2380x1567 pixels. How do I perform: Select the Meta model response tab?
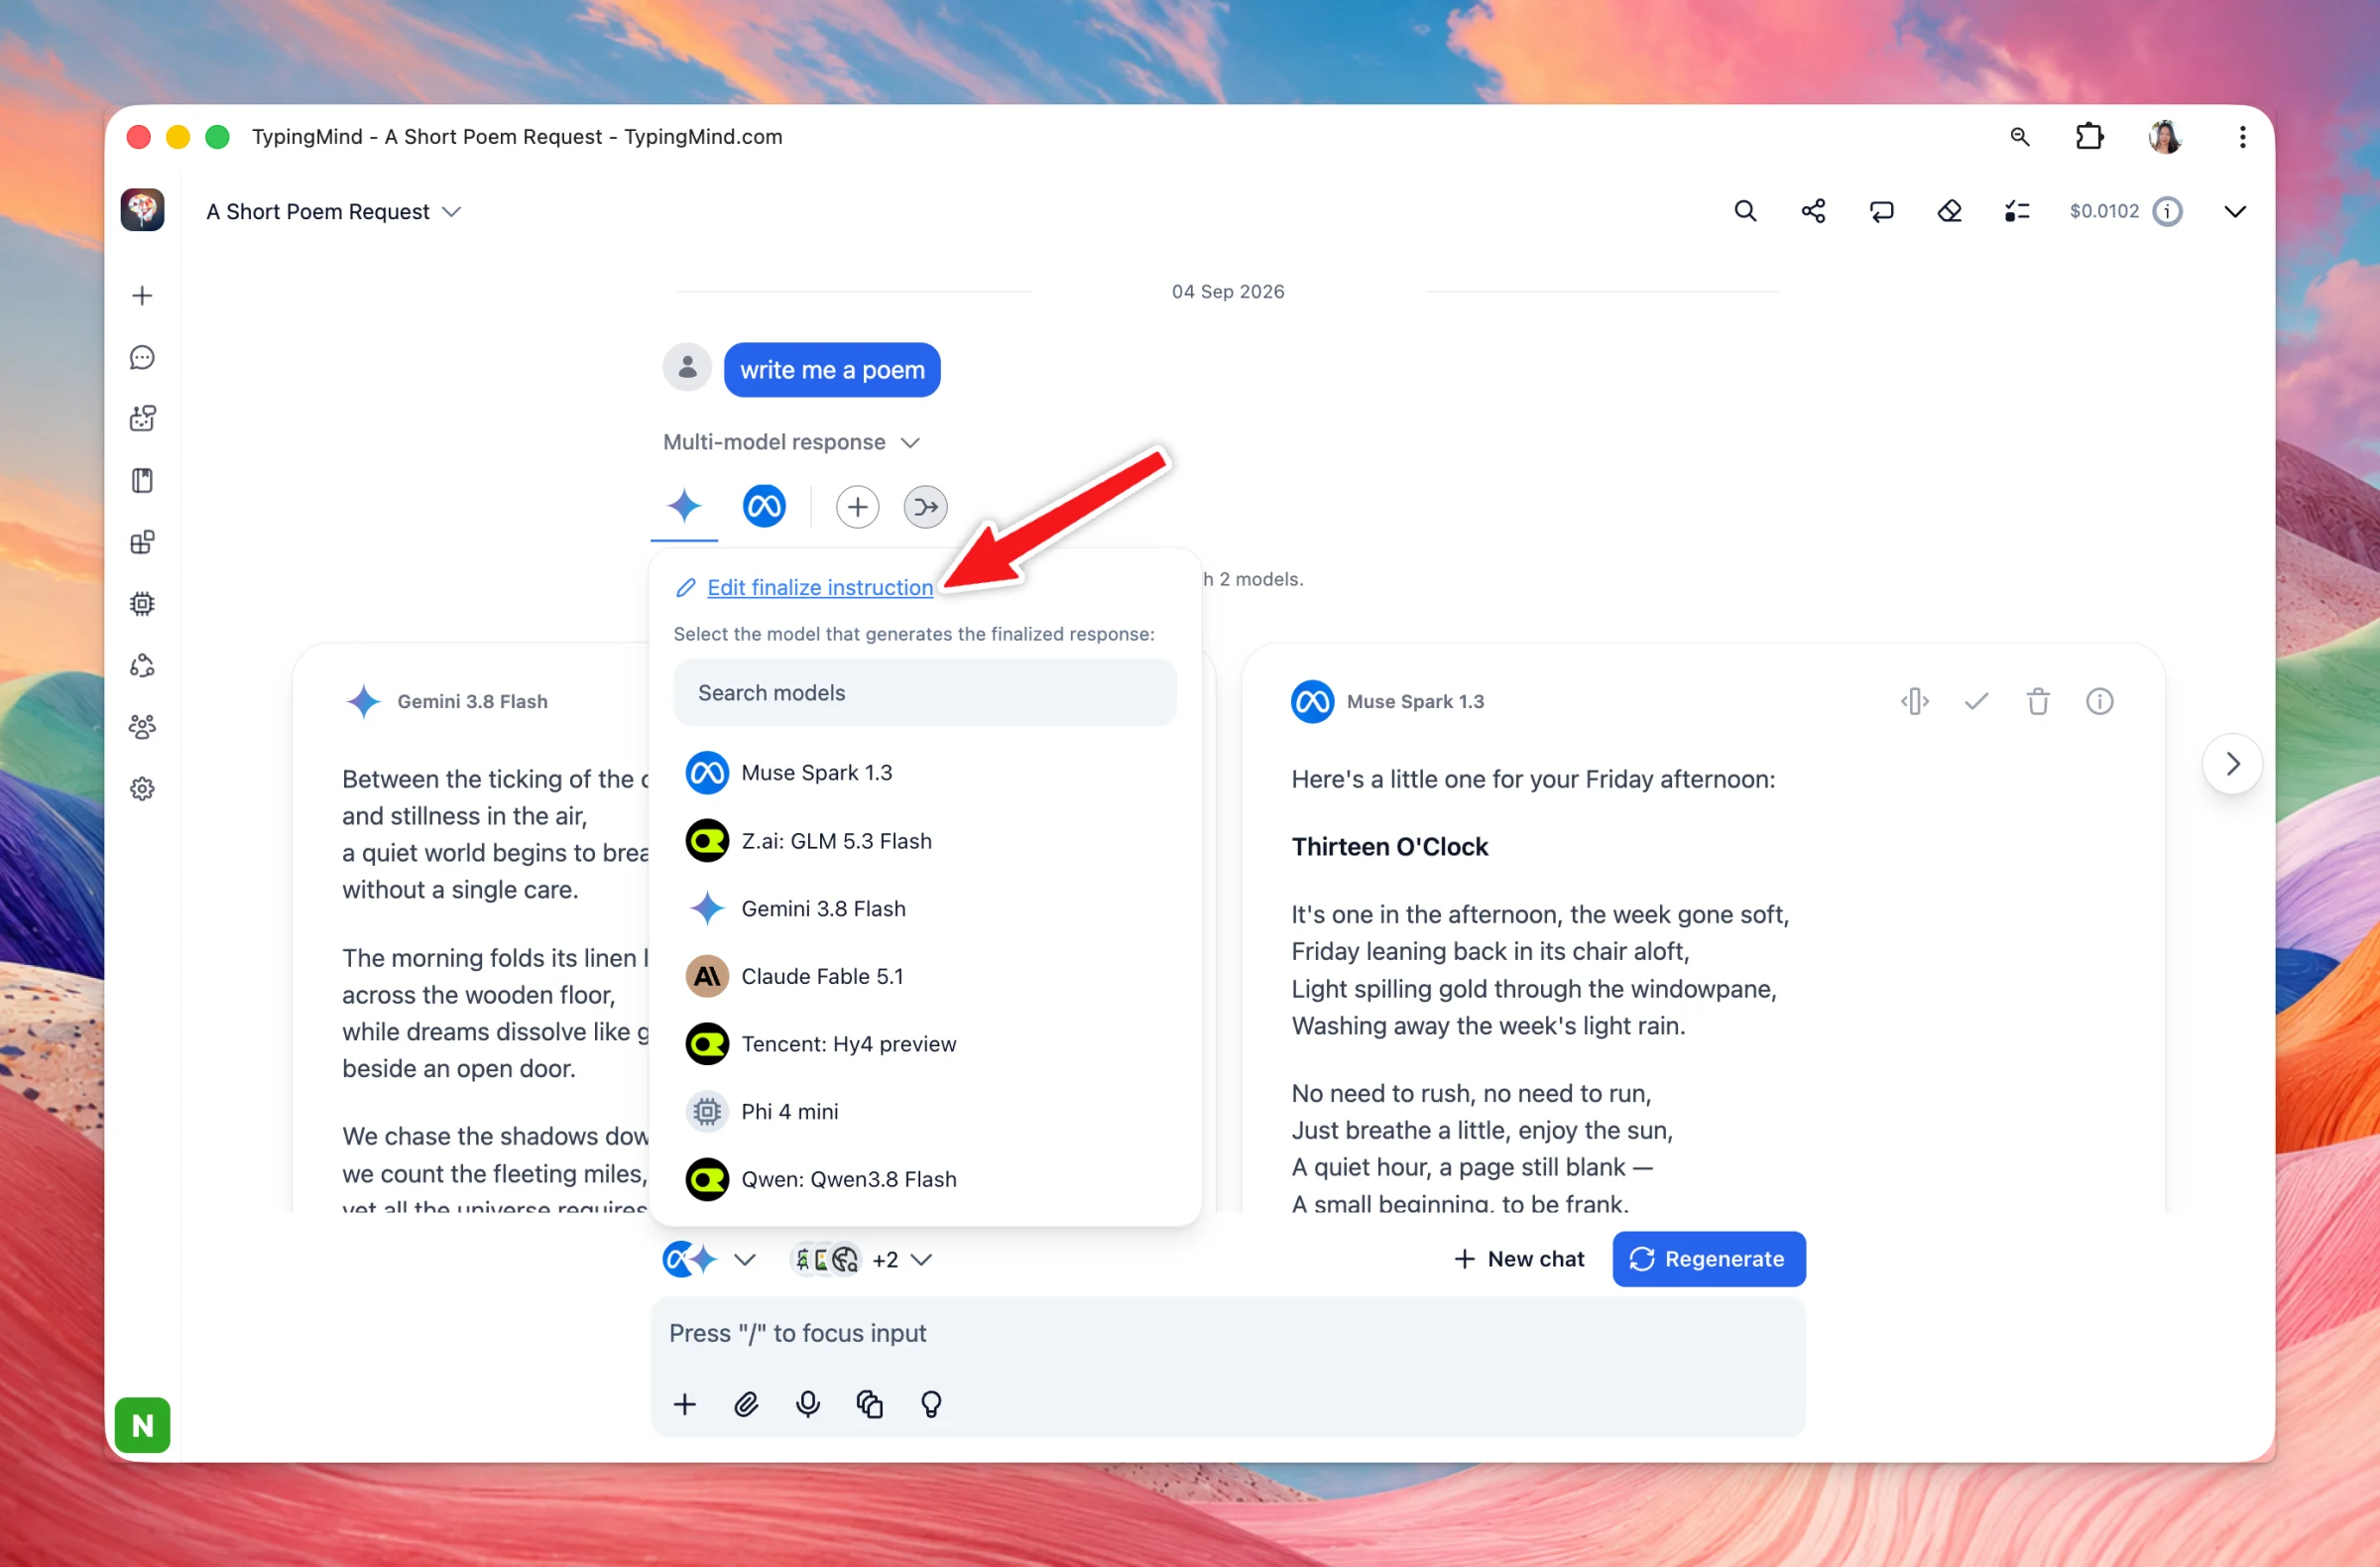coord(764,506)
